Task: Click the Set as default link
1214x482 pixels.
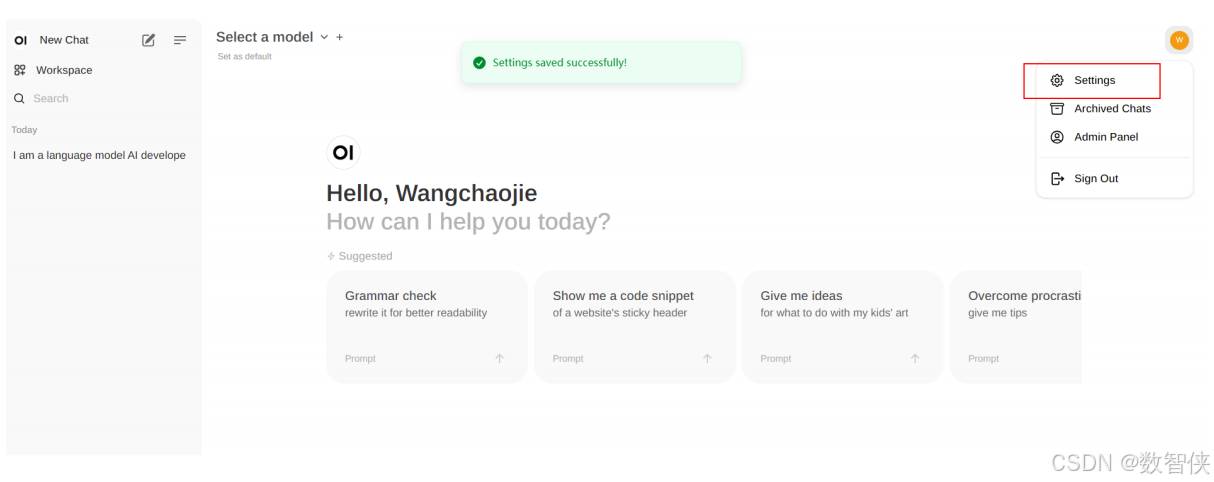Action: [x=245, y=56]
